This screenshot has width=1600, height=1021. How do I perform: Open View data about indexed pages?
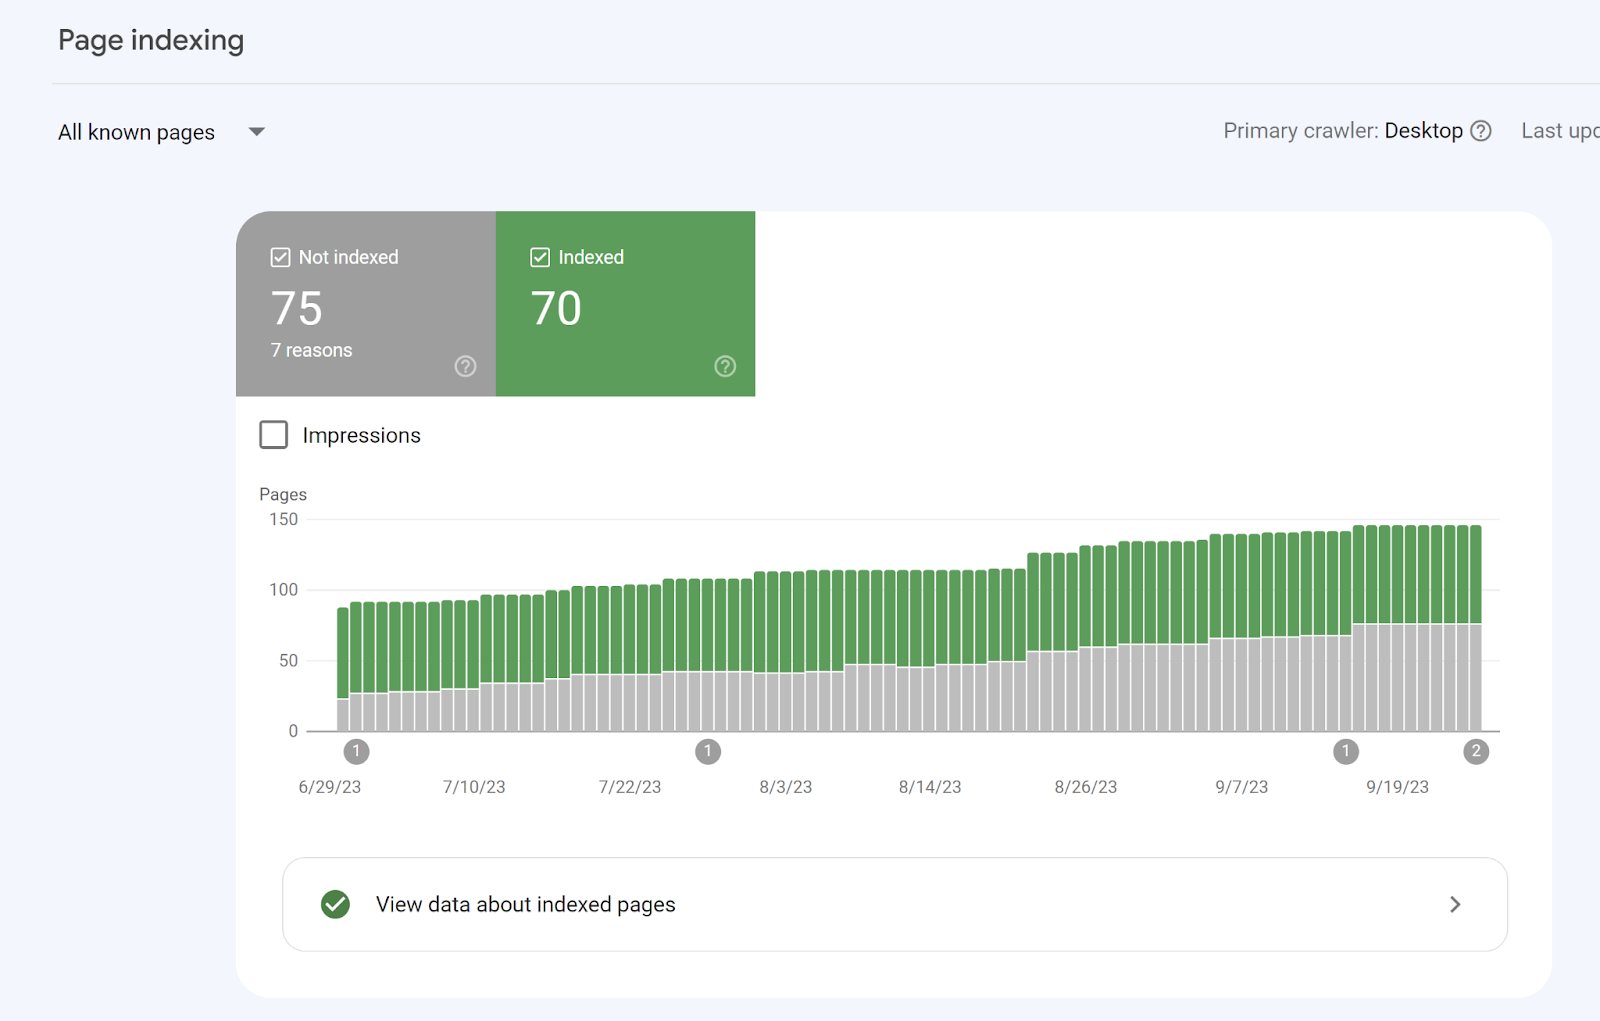tap(526, 904)
